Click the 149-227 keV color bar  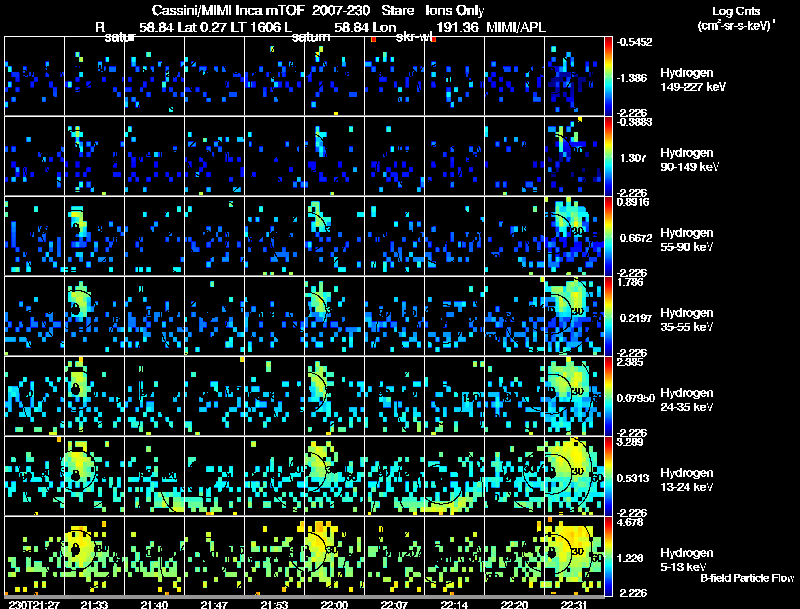point(610,75)
